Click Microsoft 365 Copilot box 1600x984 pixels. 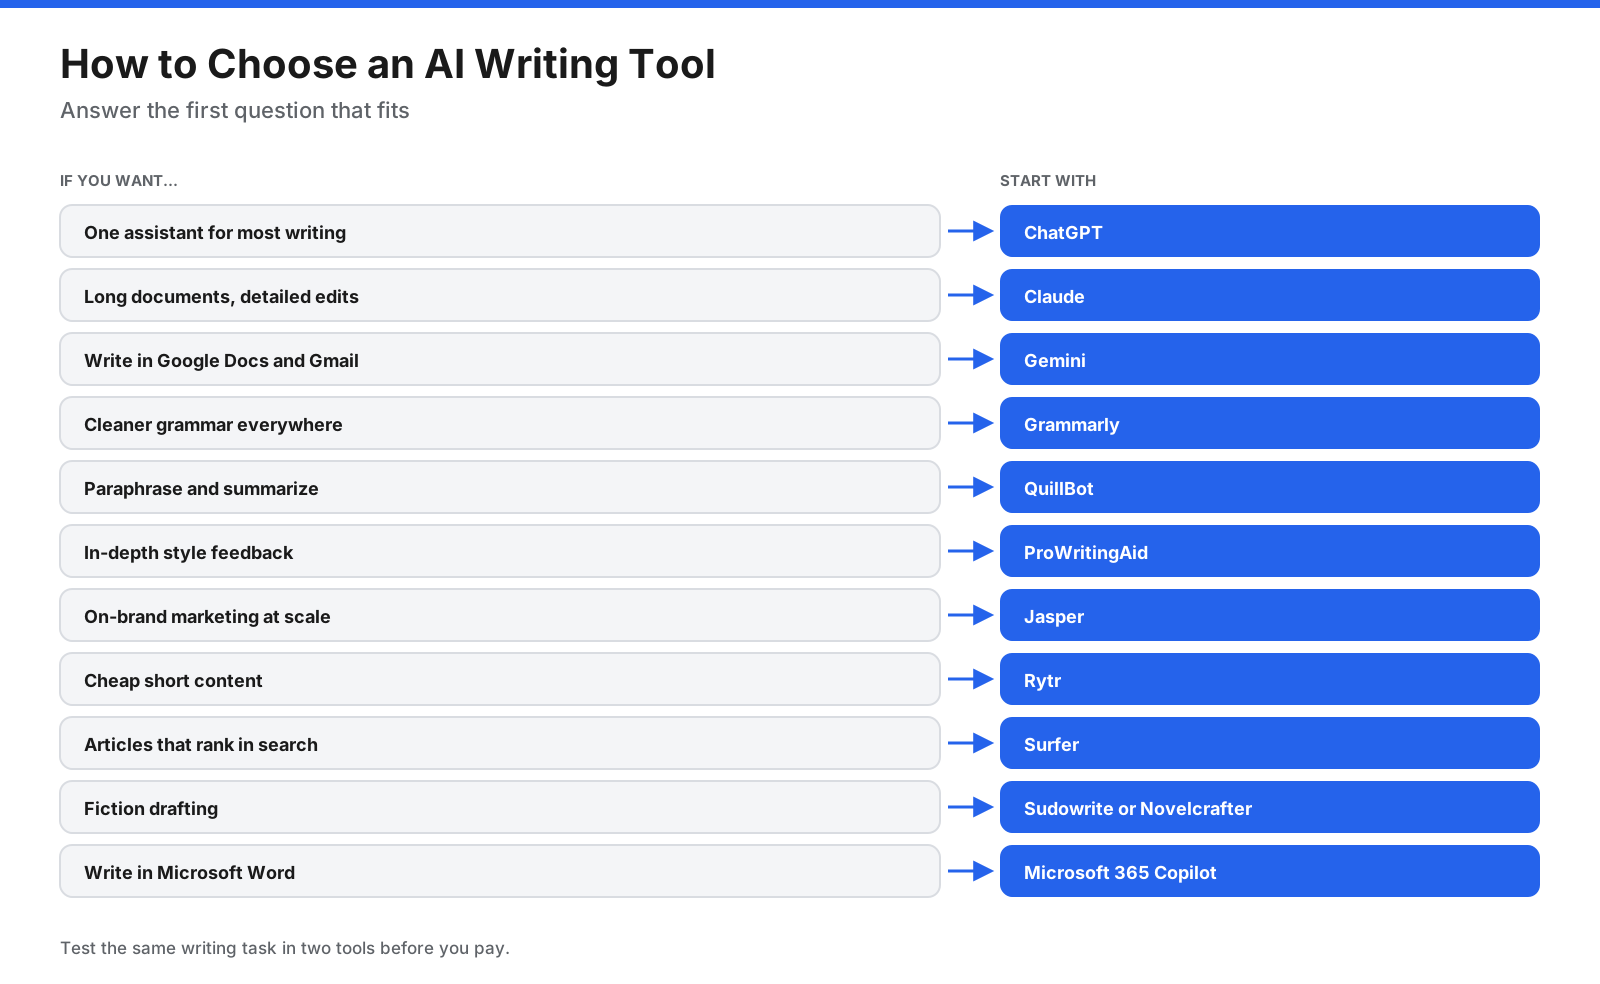tap(1270, 871)
